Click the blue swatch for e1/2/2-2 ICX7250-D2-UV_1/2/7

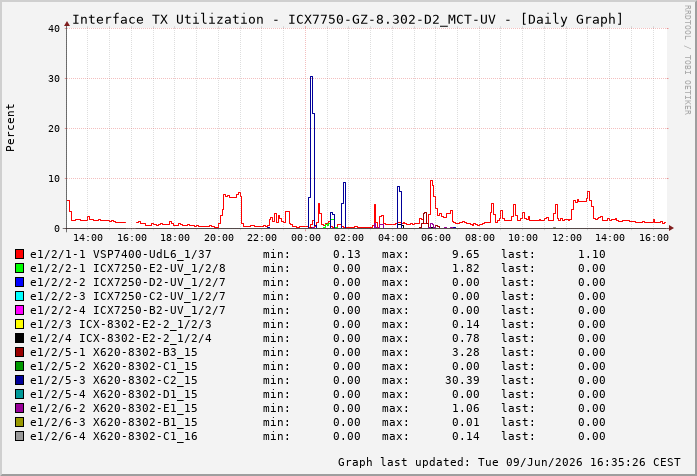coord(19,282)
